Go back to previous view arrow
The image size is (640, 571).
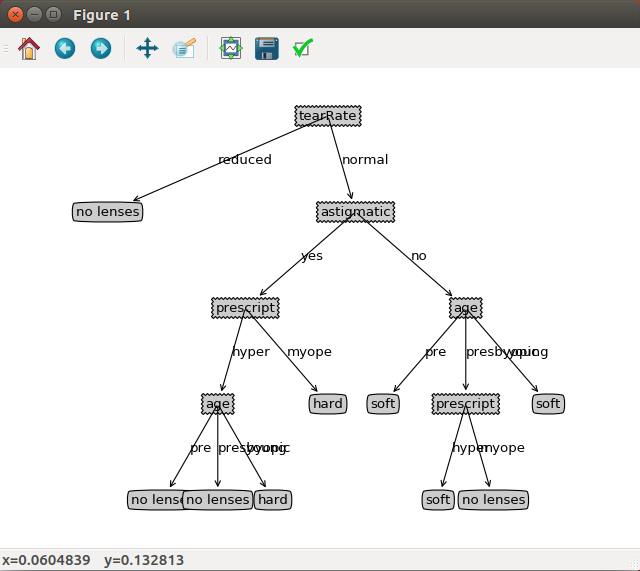pos(65,48)
